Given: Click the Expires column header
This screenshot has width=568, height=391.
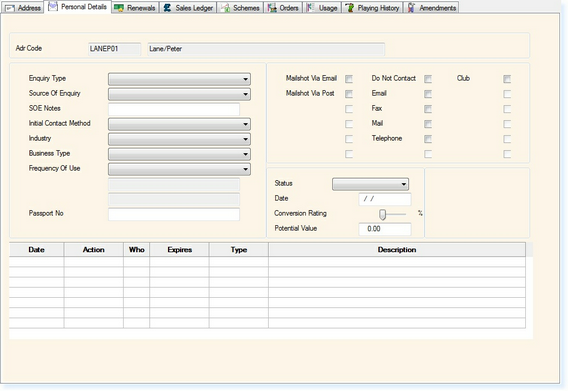Looking at the screenshot, I should (x=180, y=250).
